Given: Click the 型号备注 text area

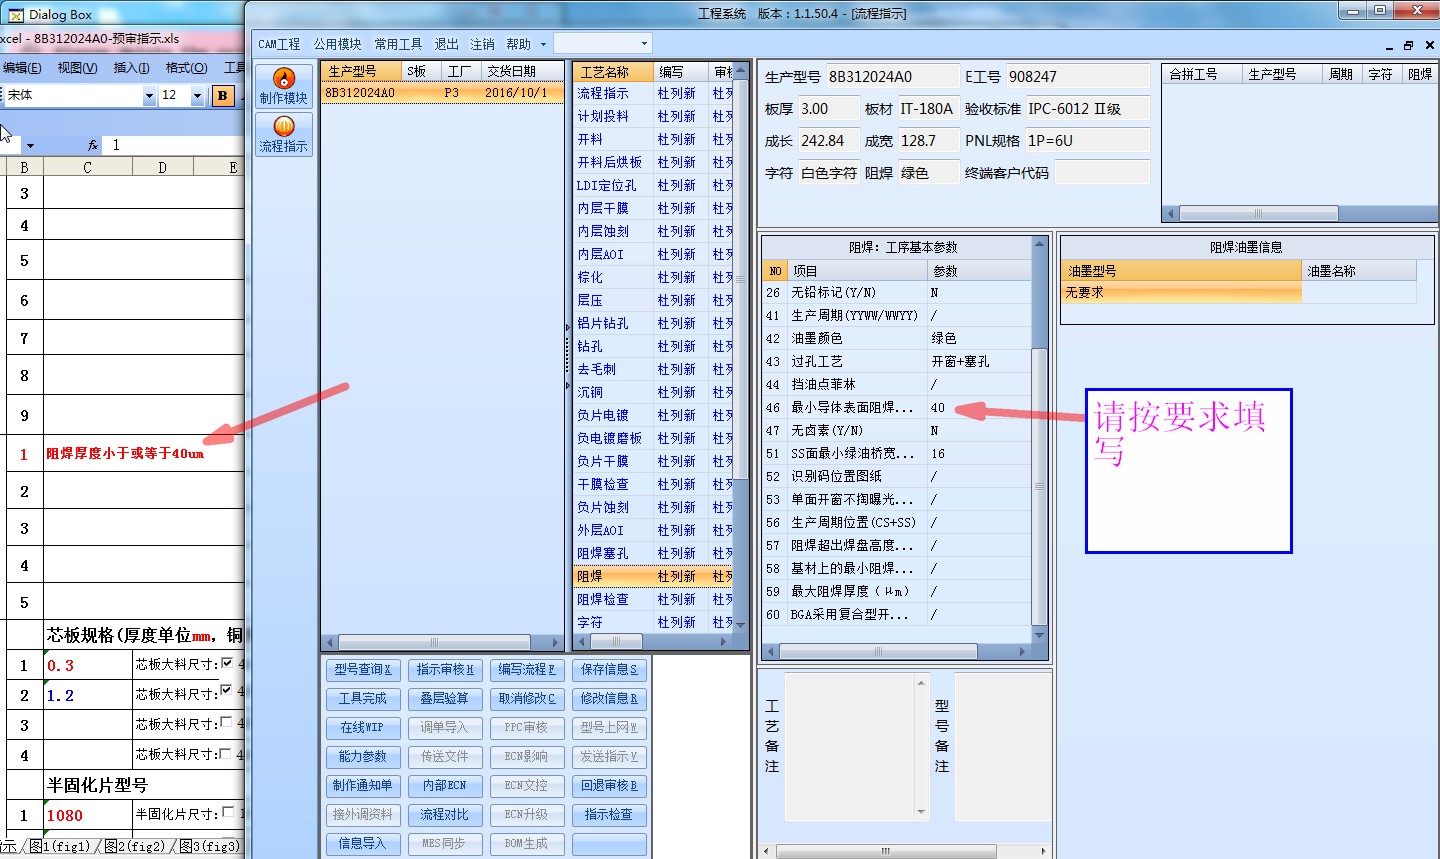Looking at the screenshot, I should point(1003,746).
